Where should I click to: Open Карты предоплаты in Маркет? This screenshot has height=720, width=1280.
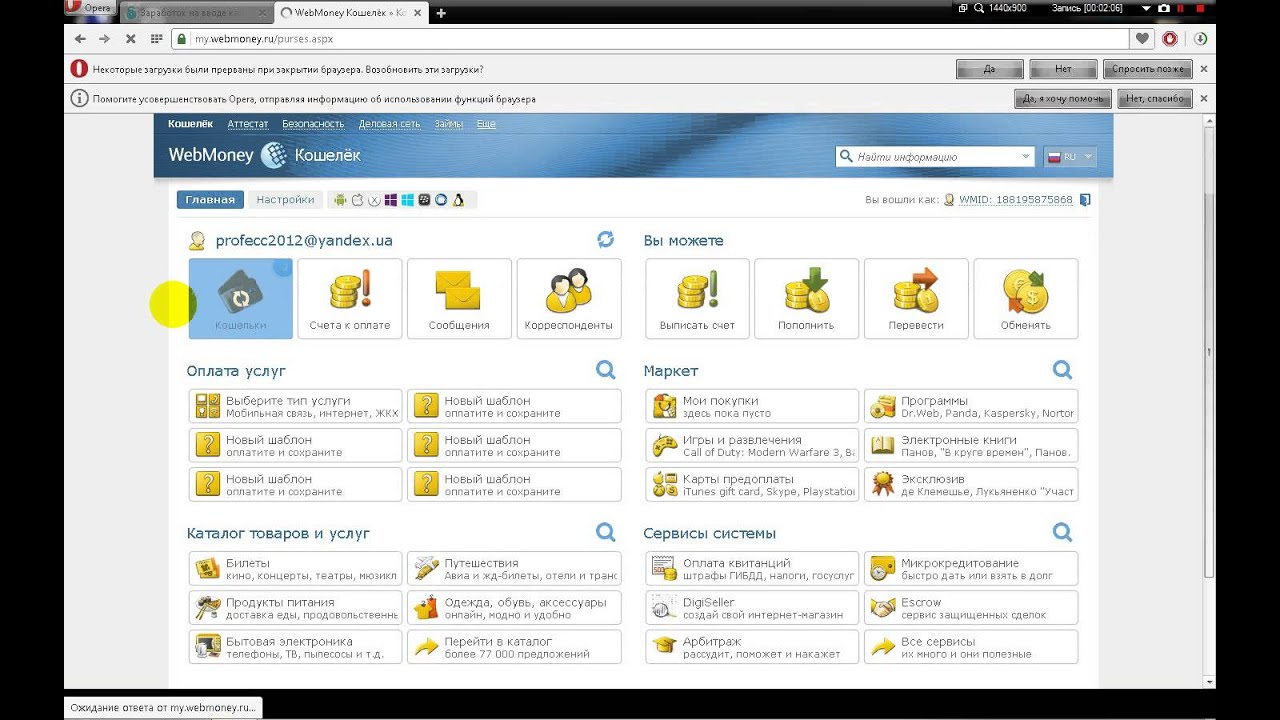tap(752, 484)
